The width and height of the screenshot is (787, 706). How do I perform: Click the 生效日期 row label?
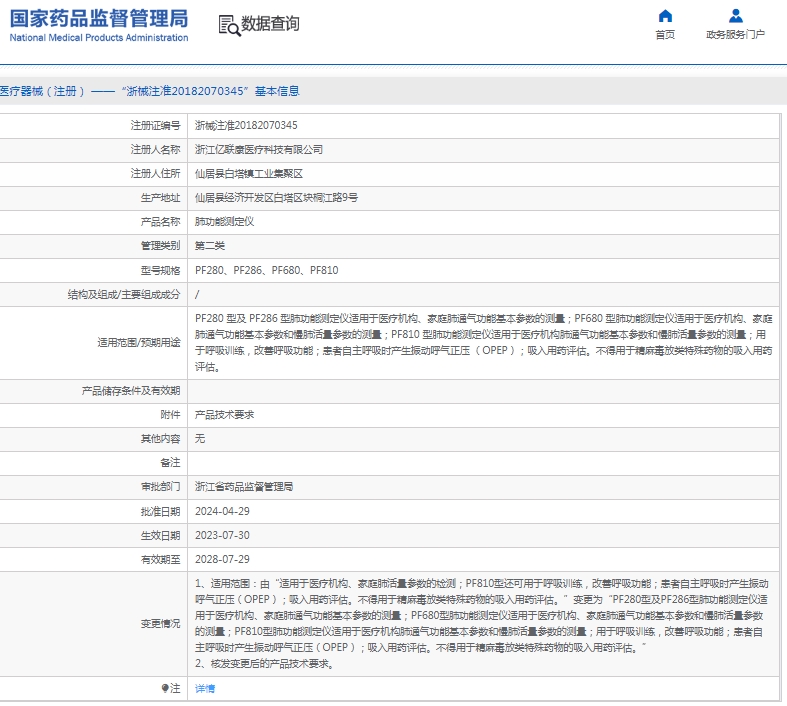click(160, 535)
